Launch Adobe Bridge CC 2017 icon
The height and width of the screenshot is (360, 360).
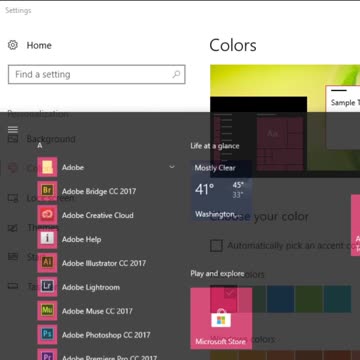point(47,191)
